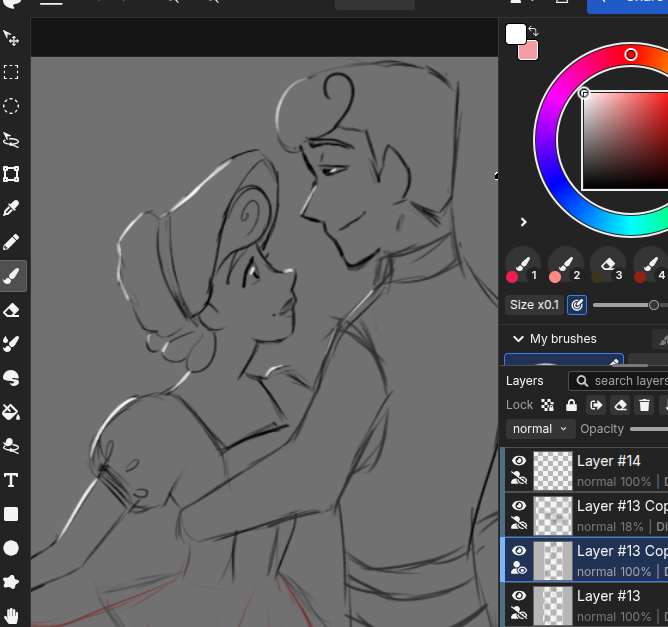Select white foreground color swatch

(x=515, y=35)
